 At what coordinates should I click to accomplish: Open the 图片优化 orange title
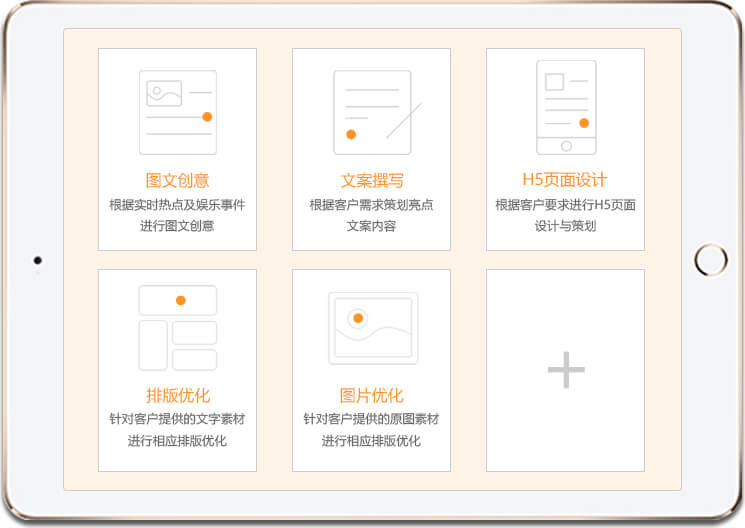click(372, 395)
